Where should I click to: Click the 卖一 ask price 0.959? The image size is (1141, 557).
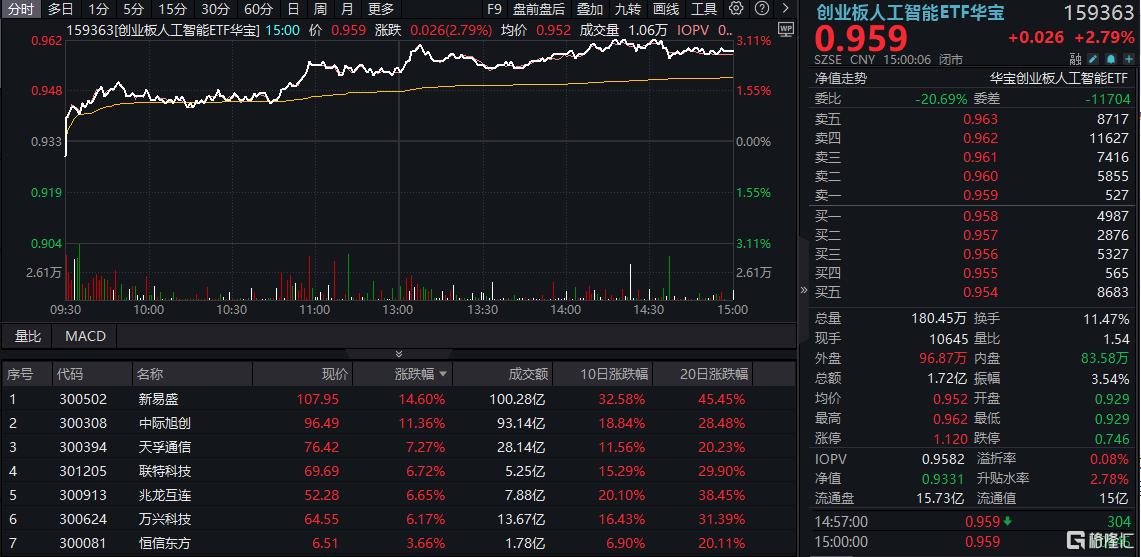tap(980, 195)
